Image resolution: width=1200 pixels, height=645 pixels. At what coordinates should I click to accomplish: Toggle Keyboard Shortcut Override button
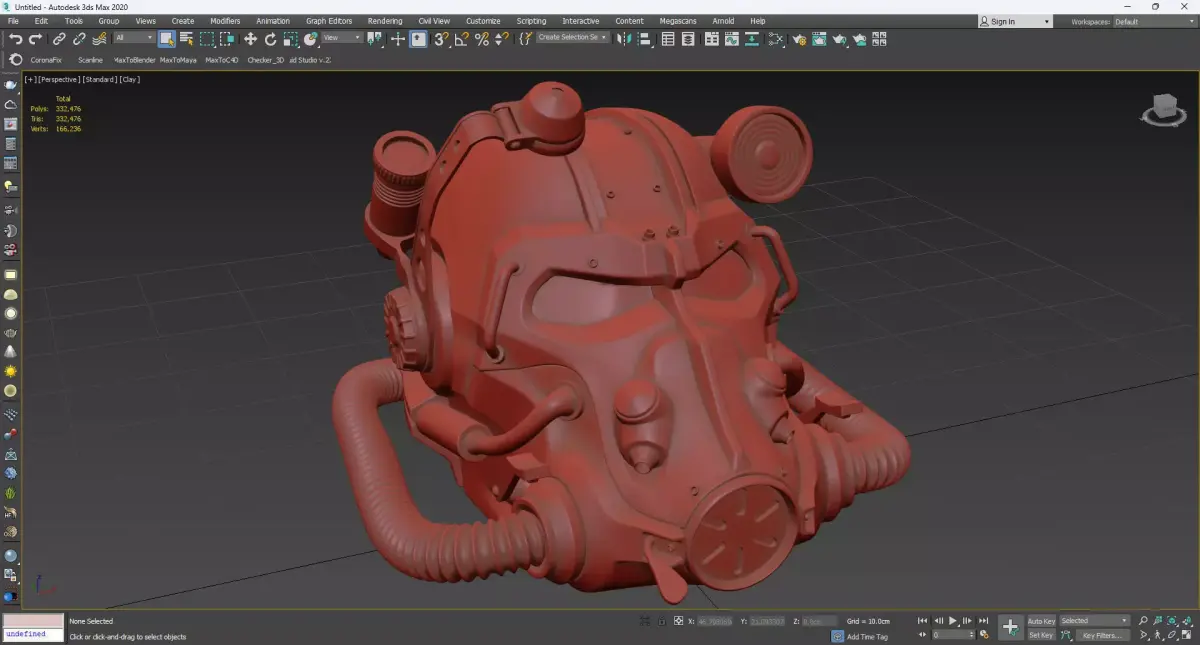[418, 39]
